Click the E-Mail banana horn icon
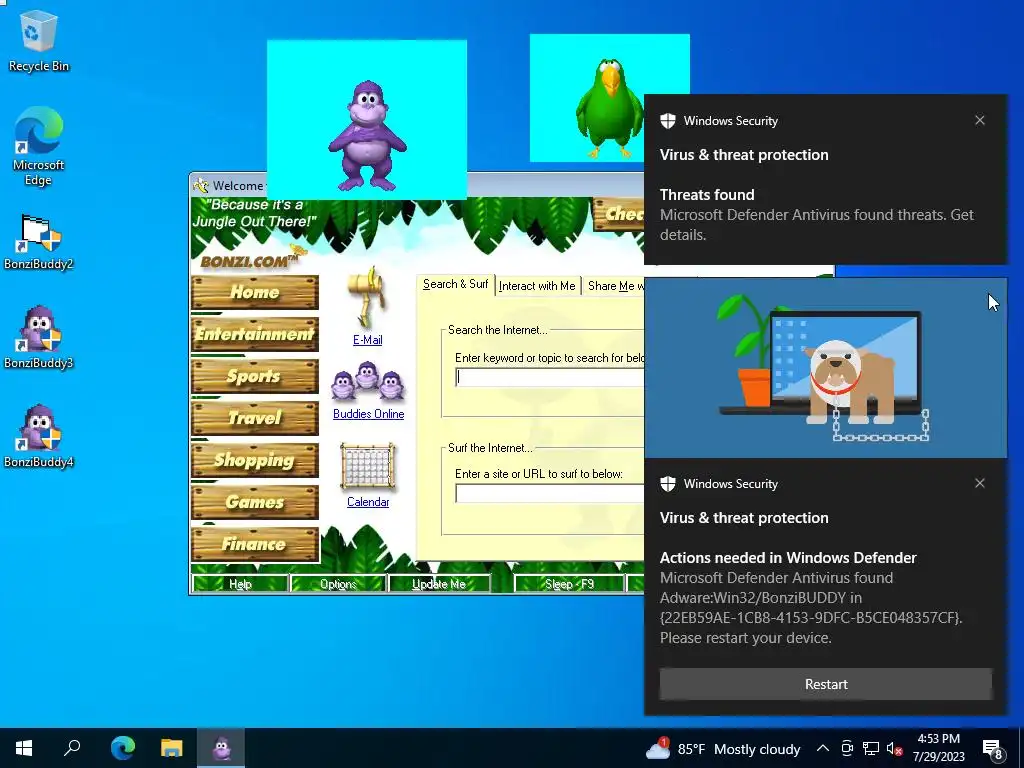The height and width of the screenshot is (768, 1024). [x=368, y=297]
